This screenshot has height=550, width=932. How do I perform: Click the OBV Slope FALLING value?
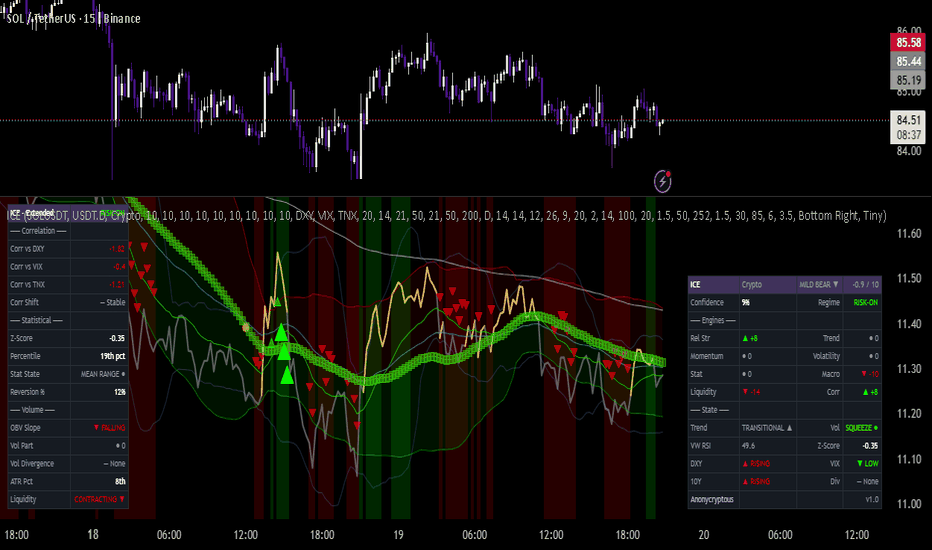pyautogui.click(x=109, y=428)
